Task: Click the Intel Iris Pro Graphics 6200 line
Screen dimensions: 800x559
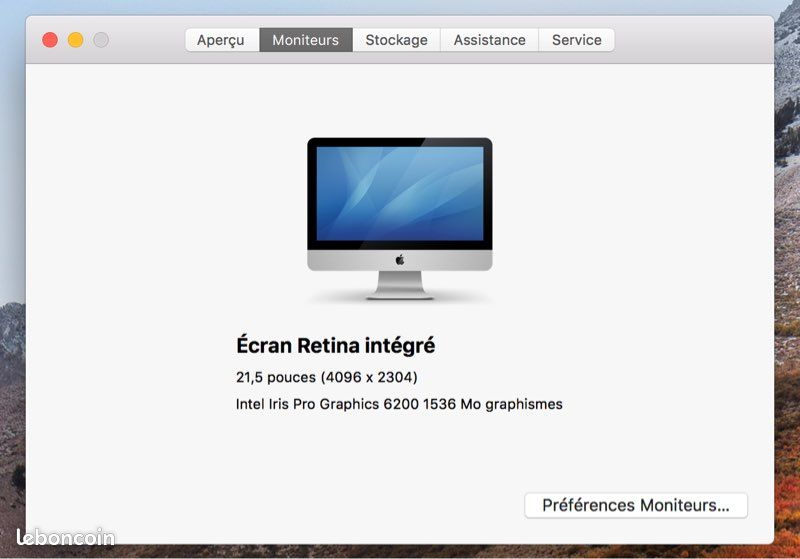Action: [399, 404]
